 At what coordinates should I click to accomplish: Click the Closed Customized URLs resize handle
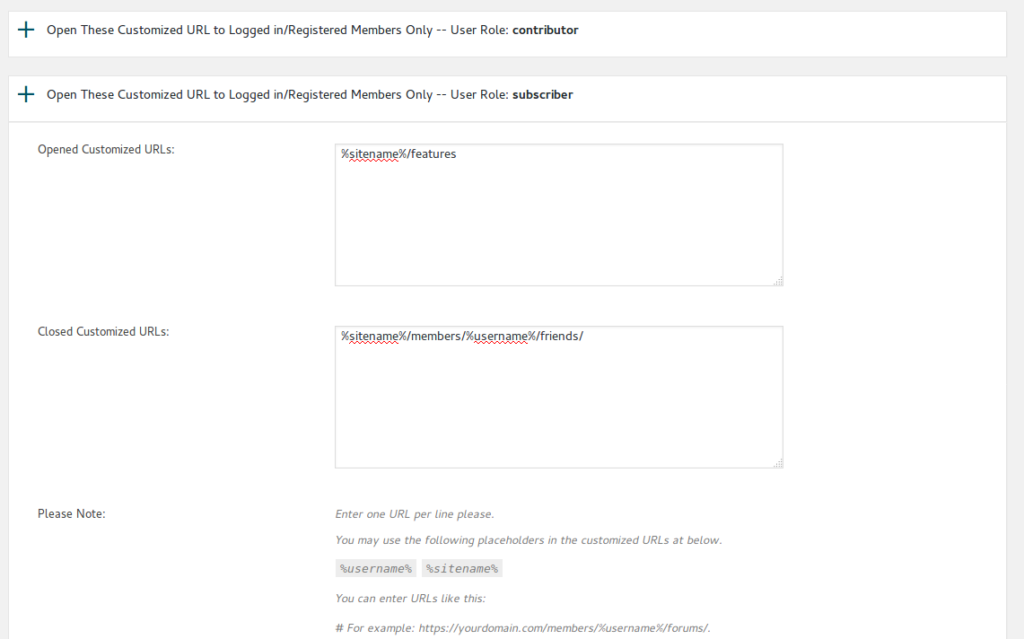coord(778,463)
